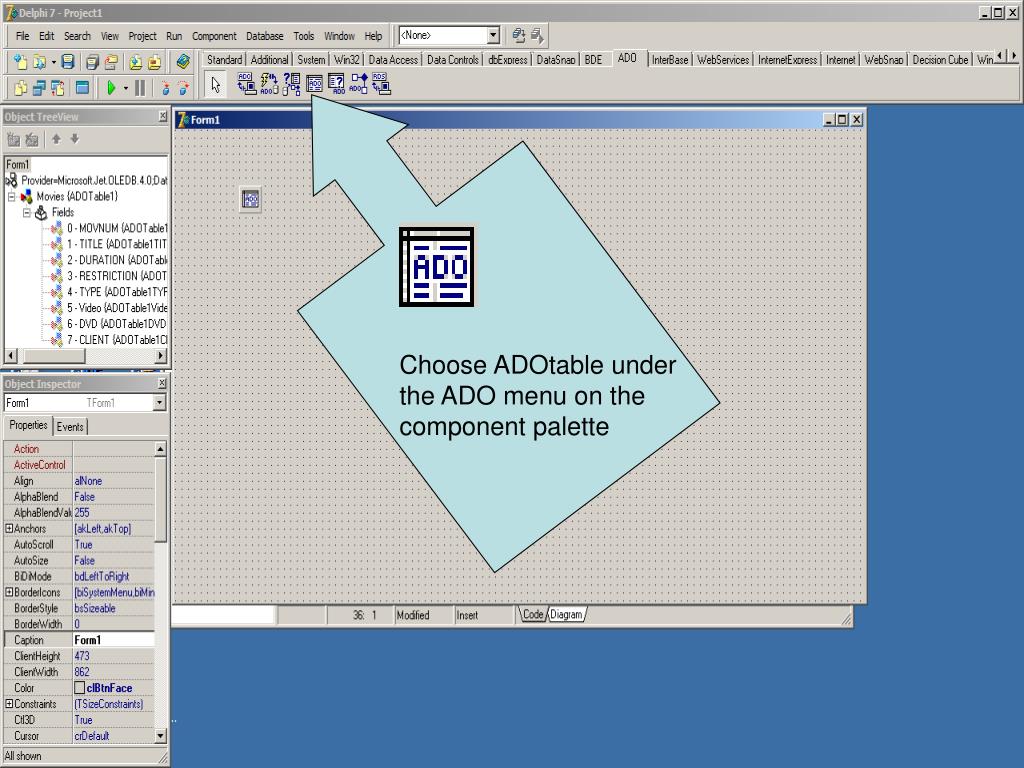Open the dropdown arrow beside Open icon
The image size is (1024, 768).
click(54, 62)
